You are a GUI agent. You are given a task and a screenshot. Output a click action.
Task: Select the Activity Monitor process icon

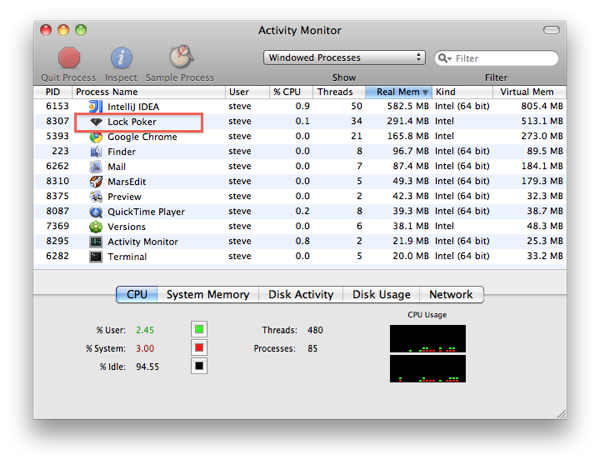click(96, 241)
